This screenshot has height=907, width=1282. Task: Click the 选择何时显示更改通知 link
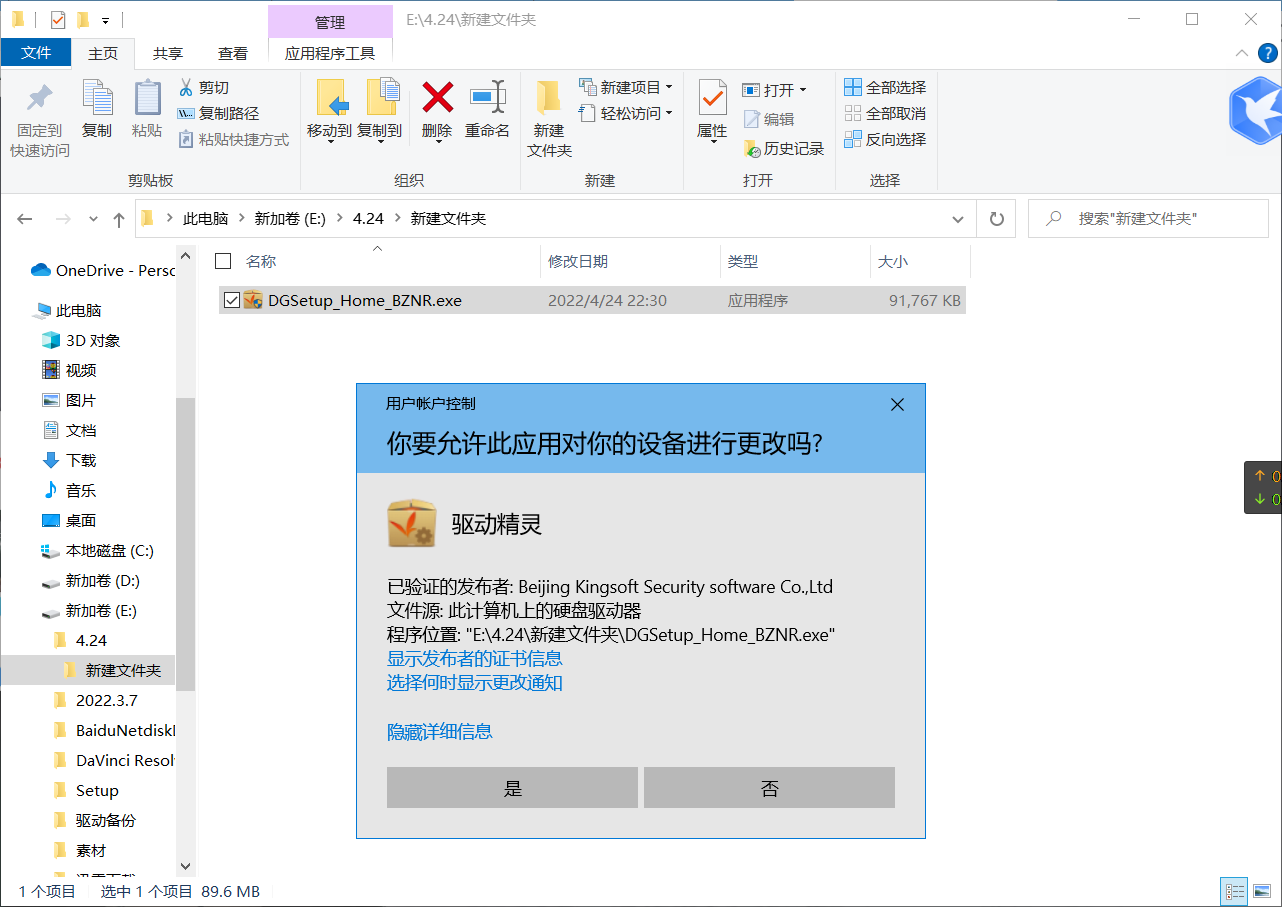click(x=475, y=683)
